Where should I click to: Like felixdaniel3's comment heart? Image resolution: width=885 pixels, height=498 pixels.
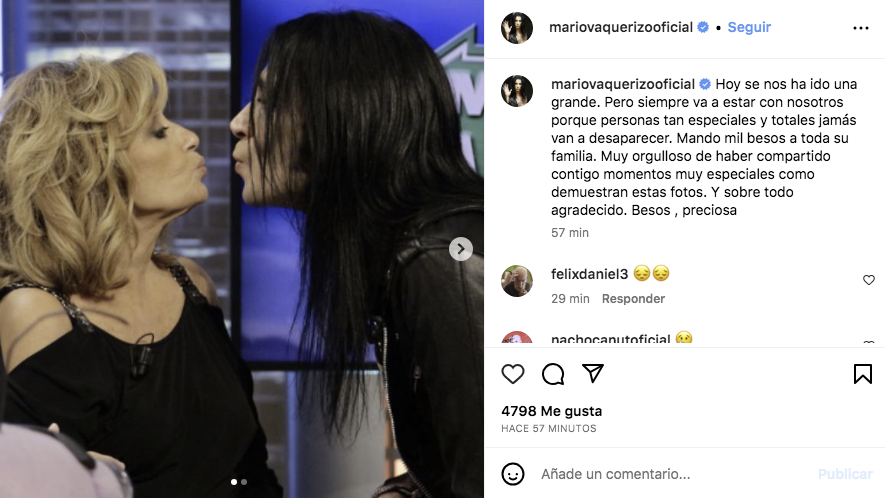[x=869, y=280]
